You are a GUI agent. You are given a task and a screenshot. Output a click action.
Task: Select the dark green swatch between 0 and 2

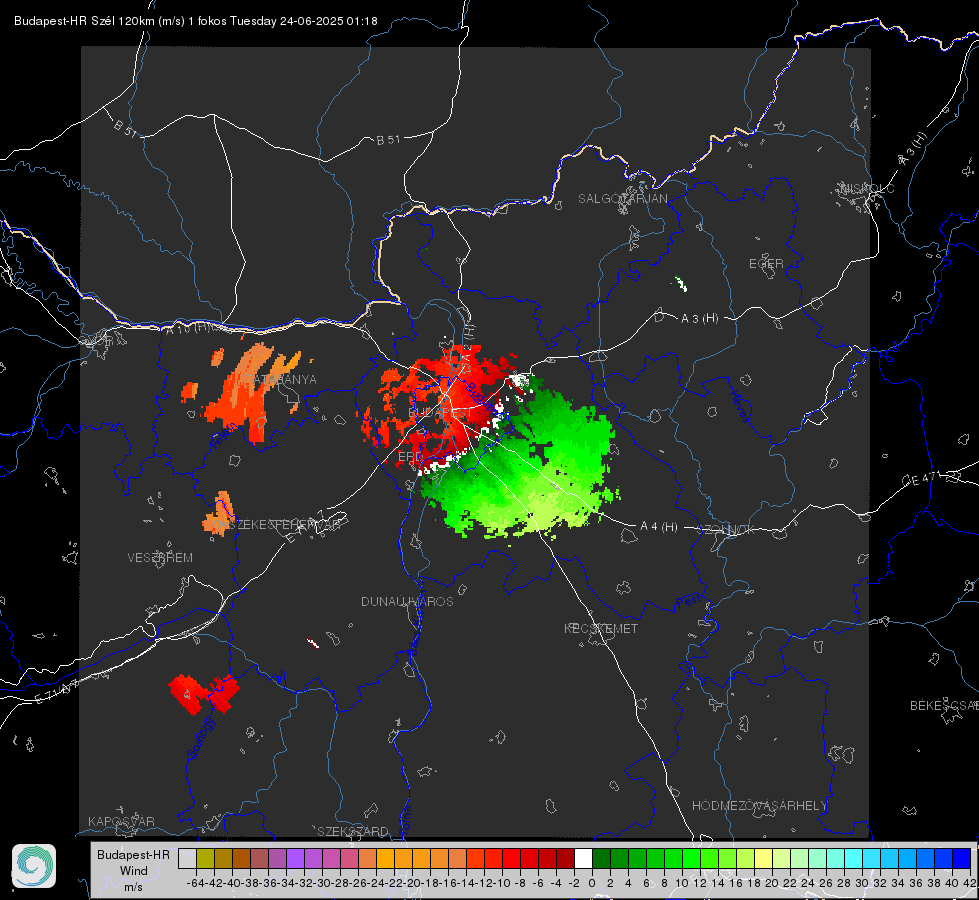(x=601, y=859)
